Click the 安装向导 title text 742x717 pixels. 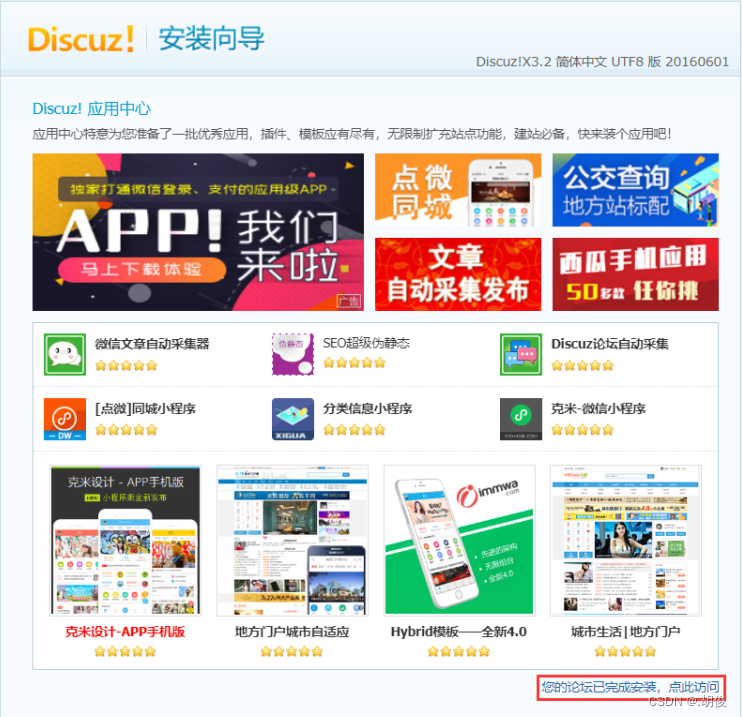(212, 38)
